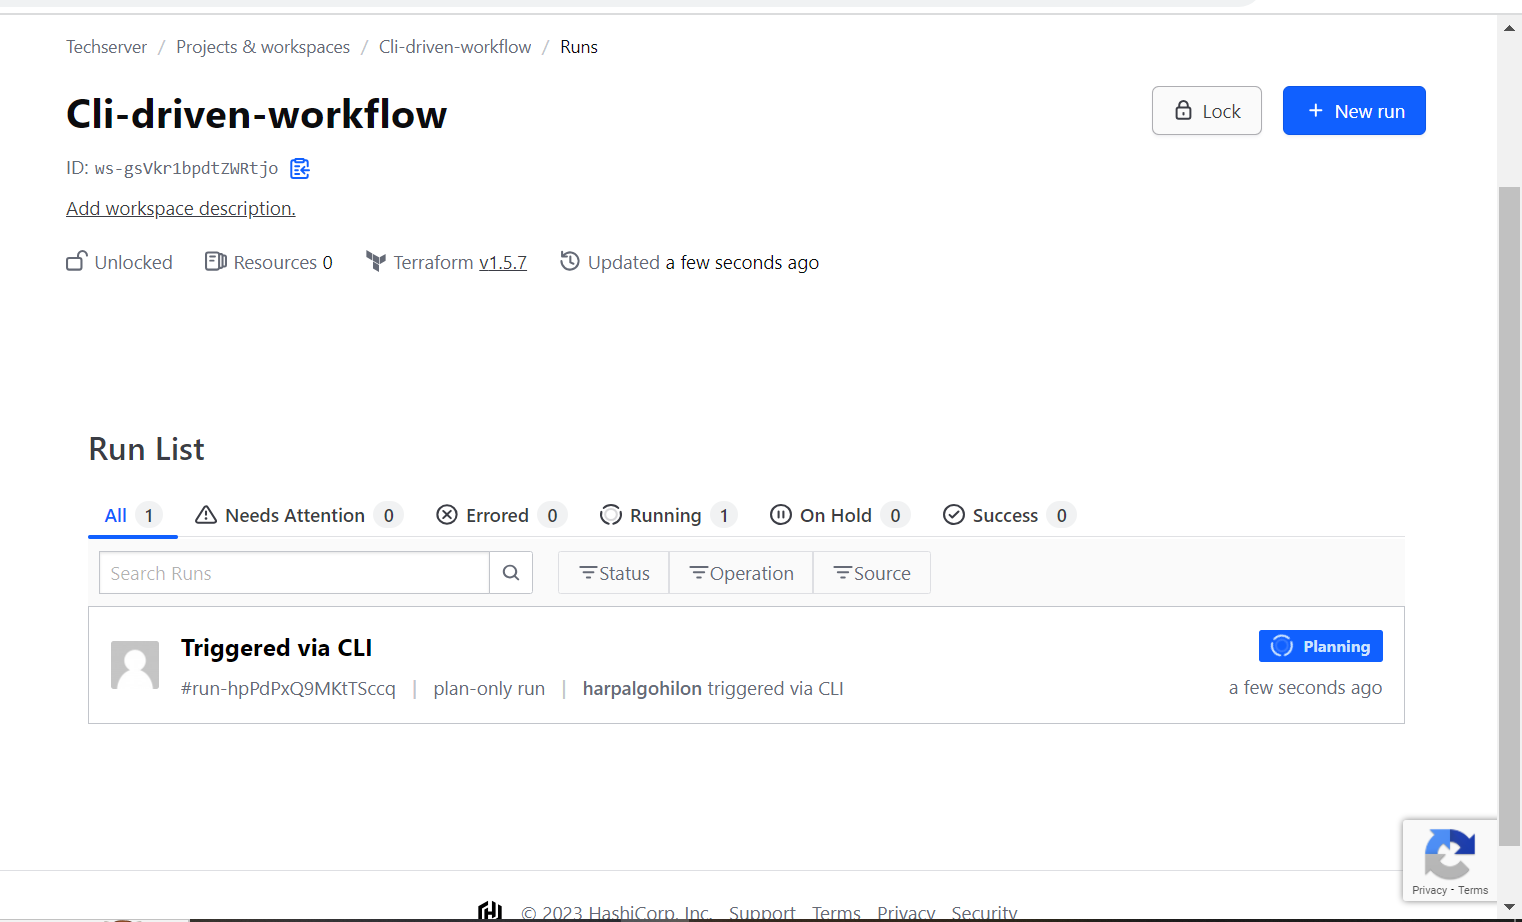Viewport: 1522px width, 922px height.
Task: Open footer Terms link
Action: (836, 912)
